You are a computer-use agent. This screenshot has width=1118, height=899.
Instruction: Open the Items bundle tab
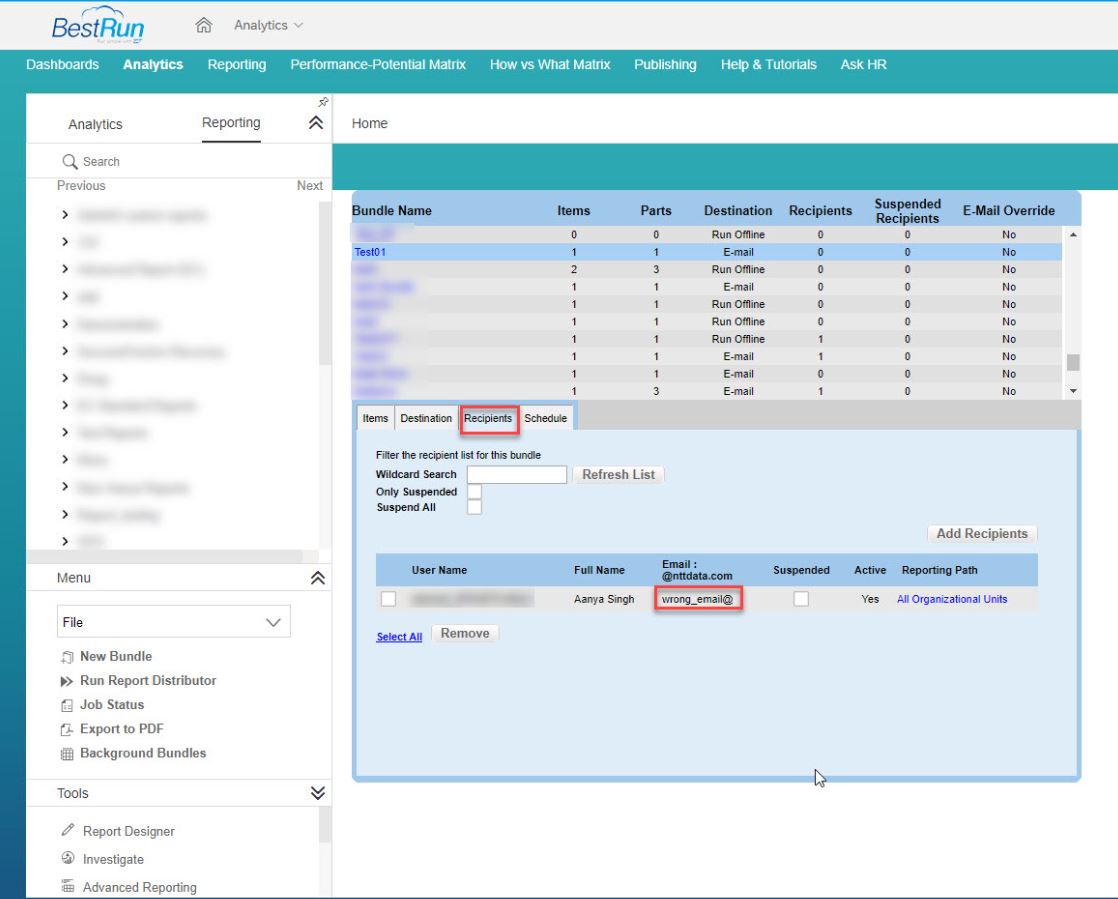click(x=375, y=418)
